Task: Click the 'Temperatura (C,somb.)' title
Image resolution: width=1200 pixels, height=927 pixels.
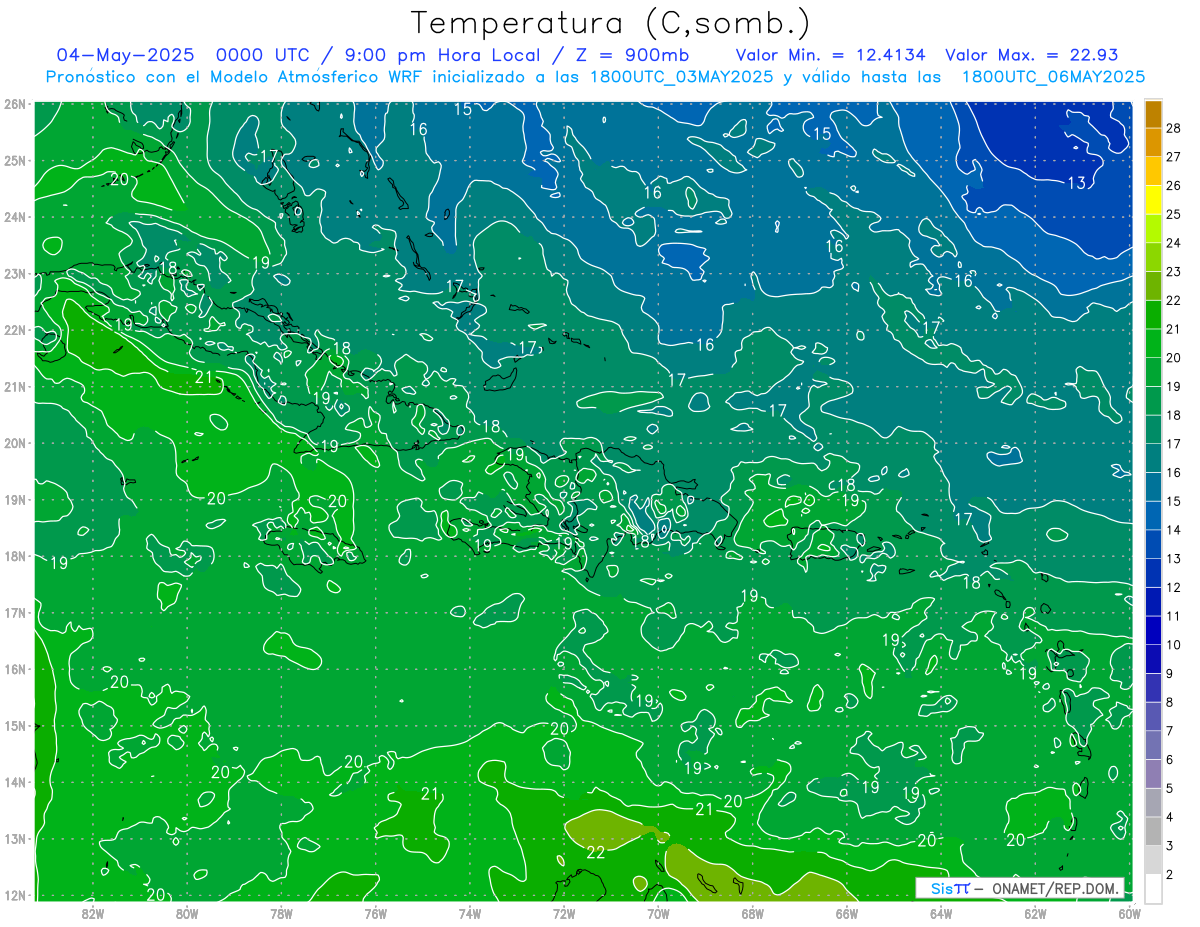Action: pyautogui.click(x=611, y=23)
